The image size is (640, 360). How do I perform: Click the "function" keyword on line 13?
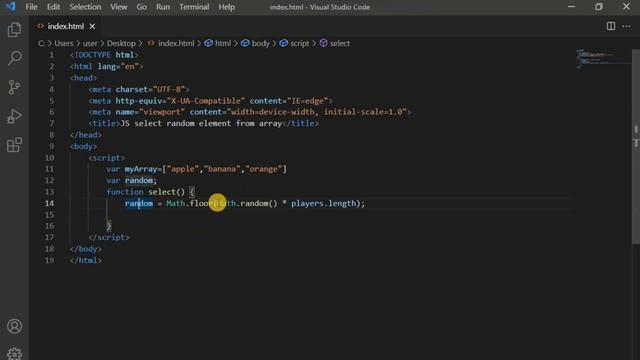click(x=125, y=192)
